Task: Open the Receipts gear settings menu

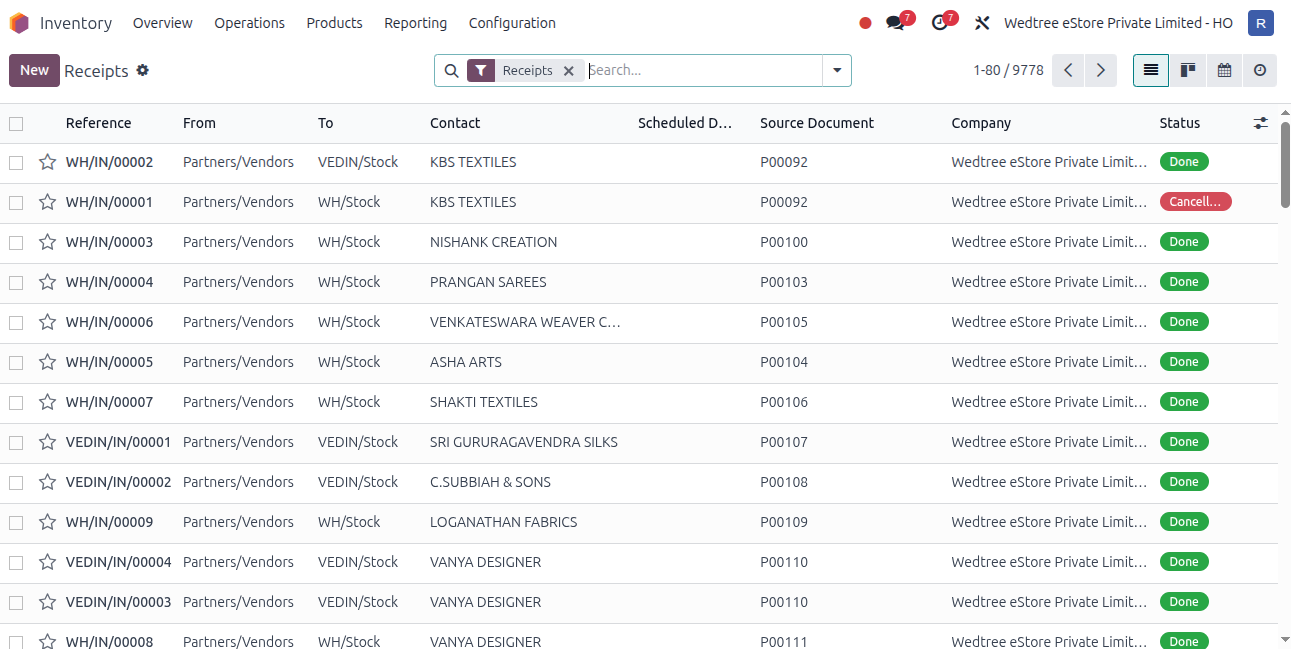Action: (x=143, y=70)
